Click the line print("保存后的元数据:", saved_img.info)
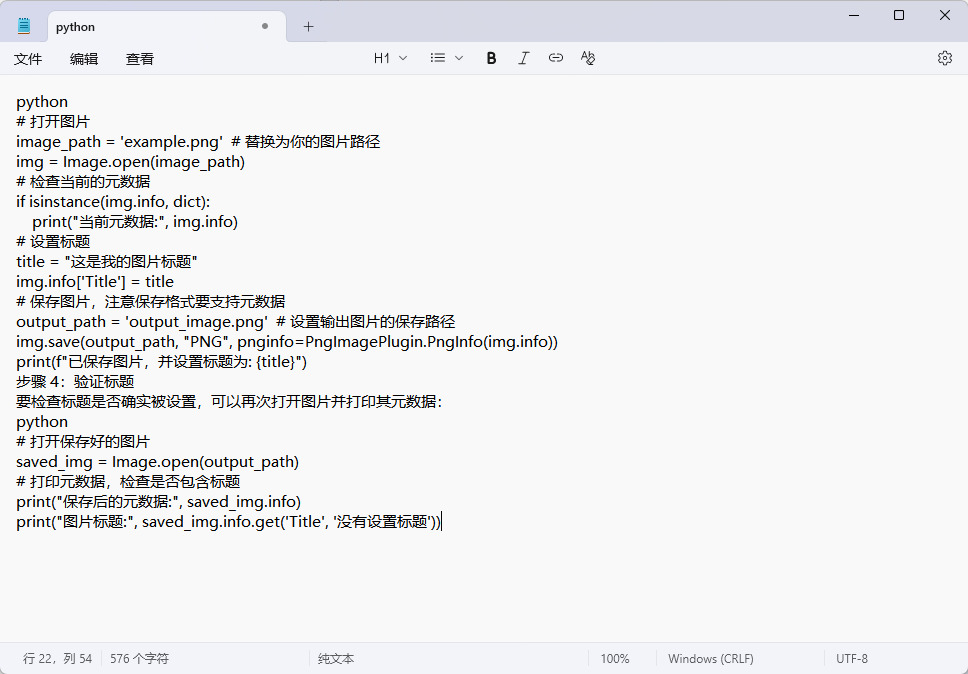Image resolution: width=968 pixels, height=674 pixels. pos(159,501)
